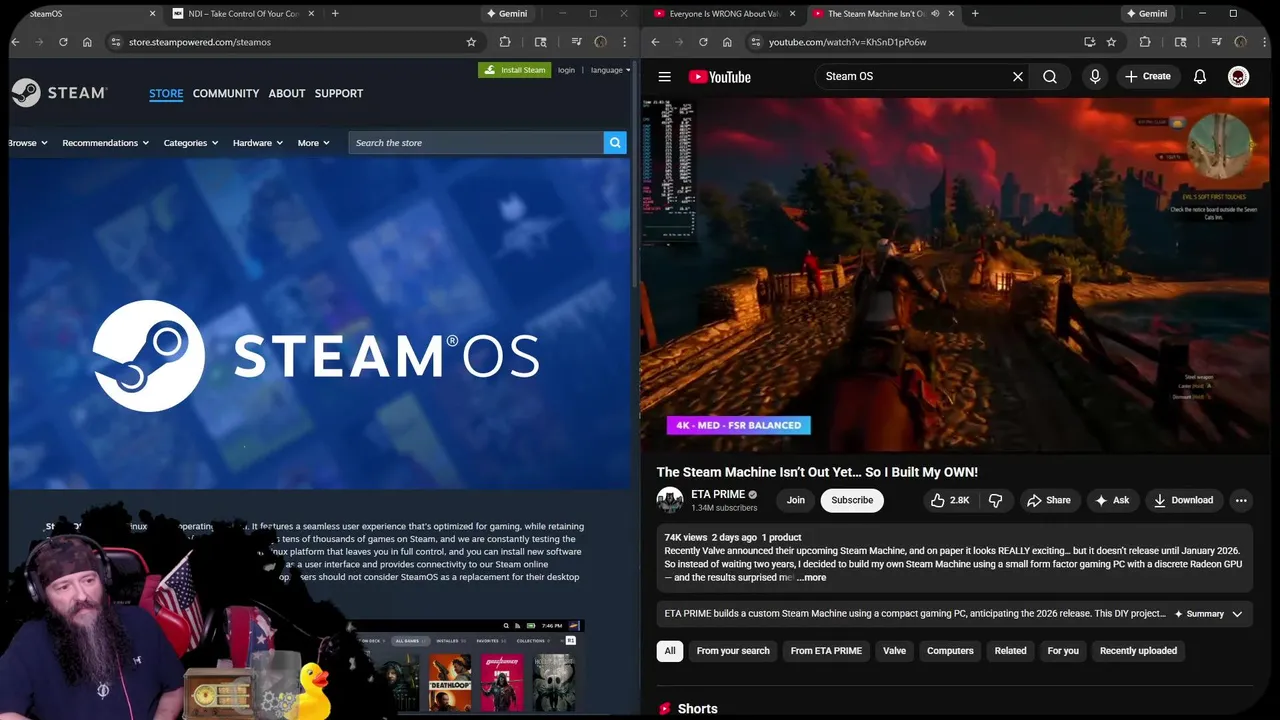Open extensions puzzle icon in Steam window
1280x720 pixels.
(505, 42)
